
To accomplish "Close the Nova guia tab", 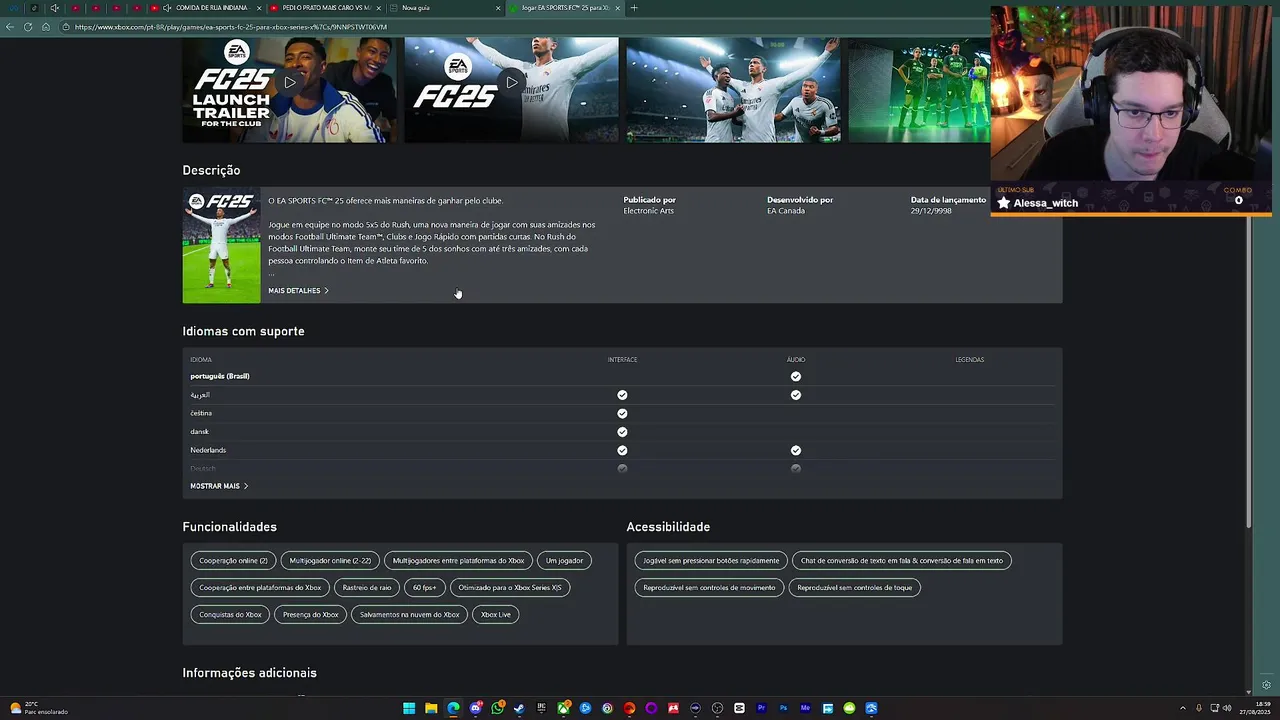I will [498, 8].
